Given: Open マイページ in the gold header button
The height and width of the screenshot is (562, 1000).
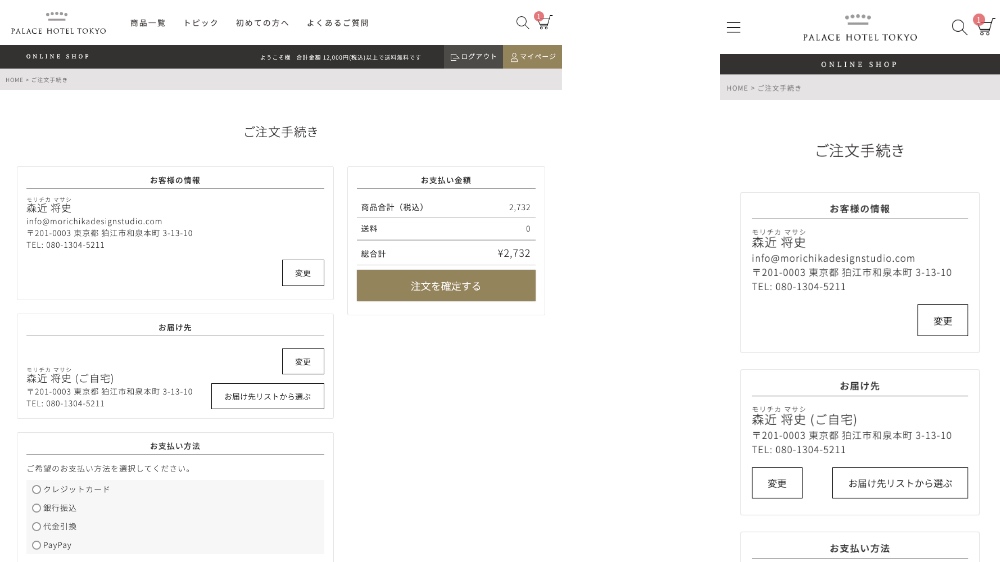Looking at the screenshot, I should pyautogui.click(x=533, y=57).
